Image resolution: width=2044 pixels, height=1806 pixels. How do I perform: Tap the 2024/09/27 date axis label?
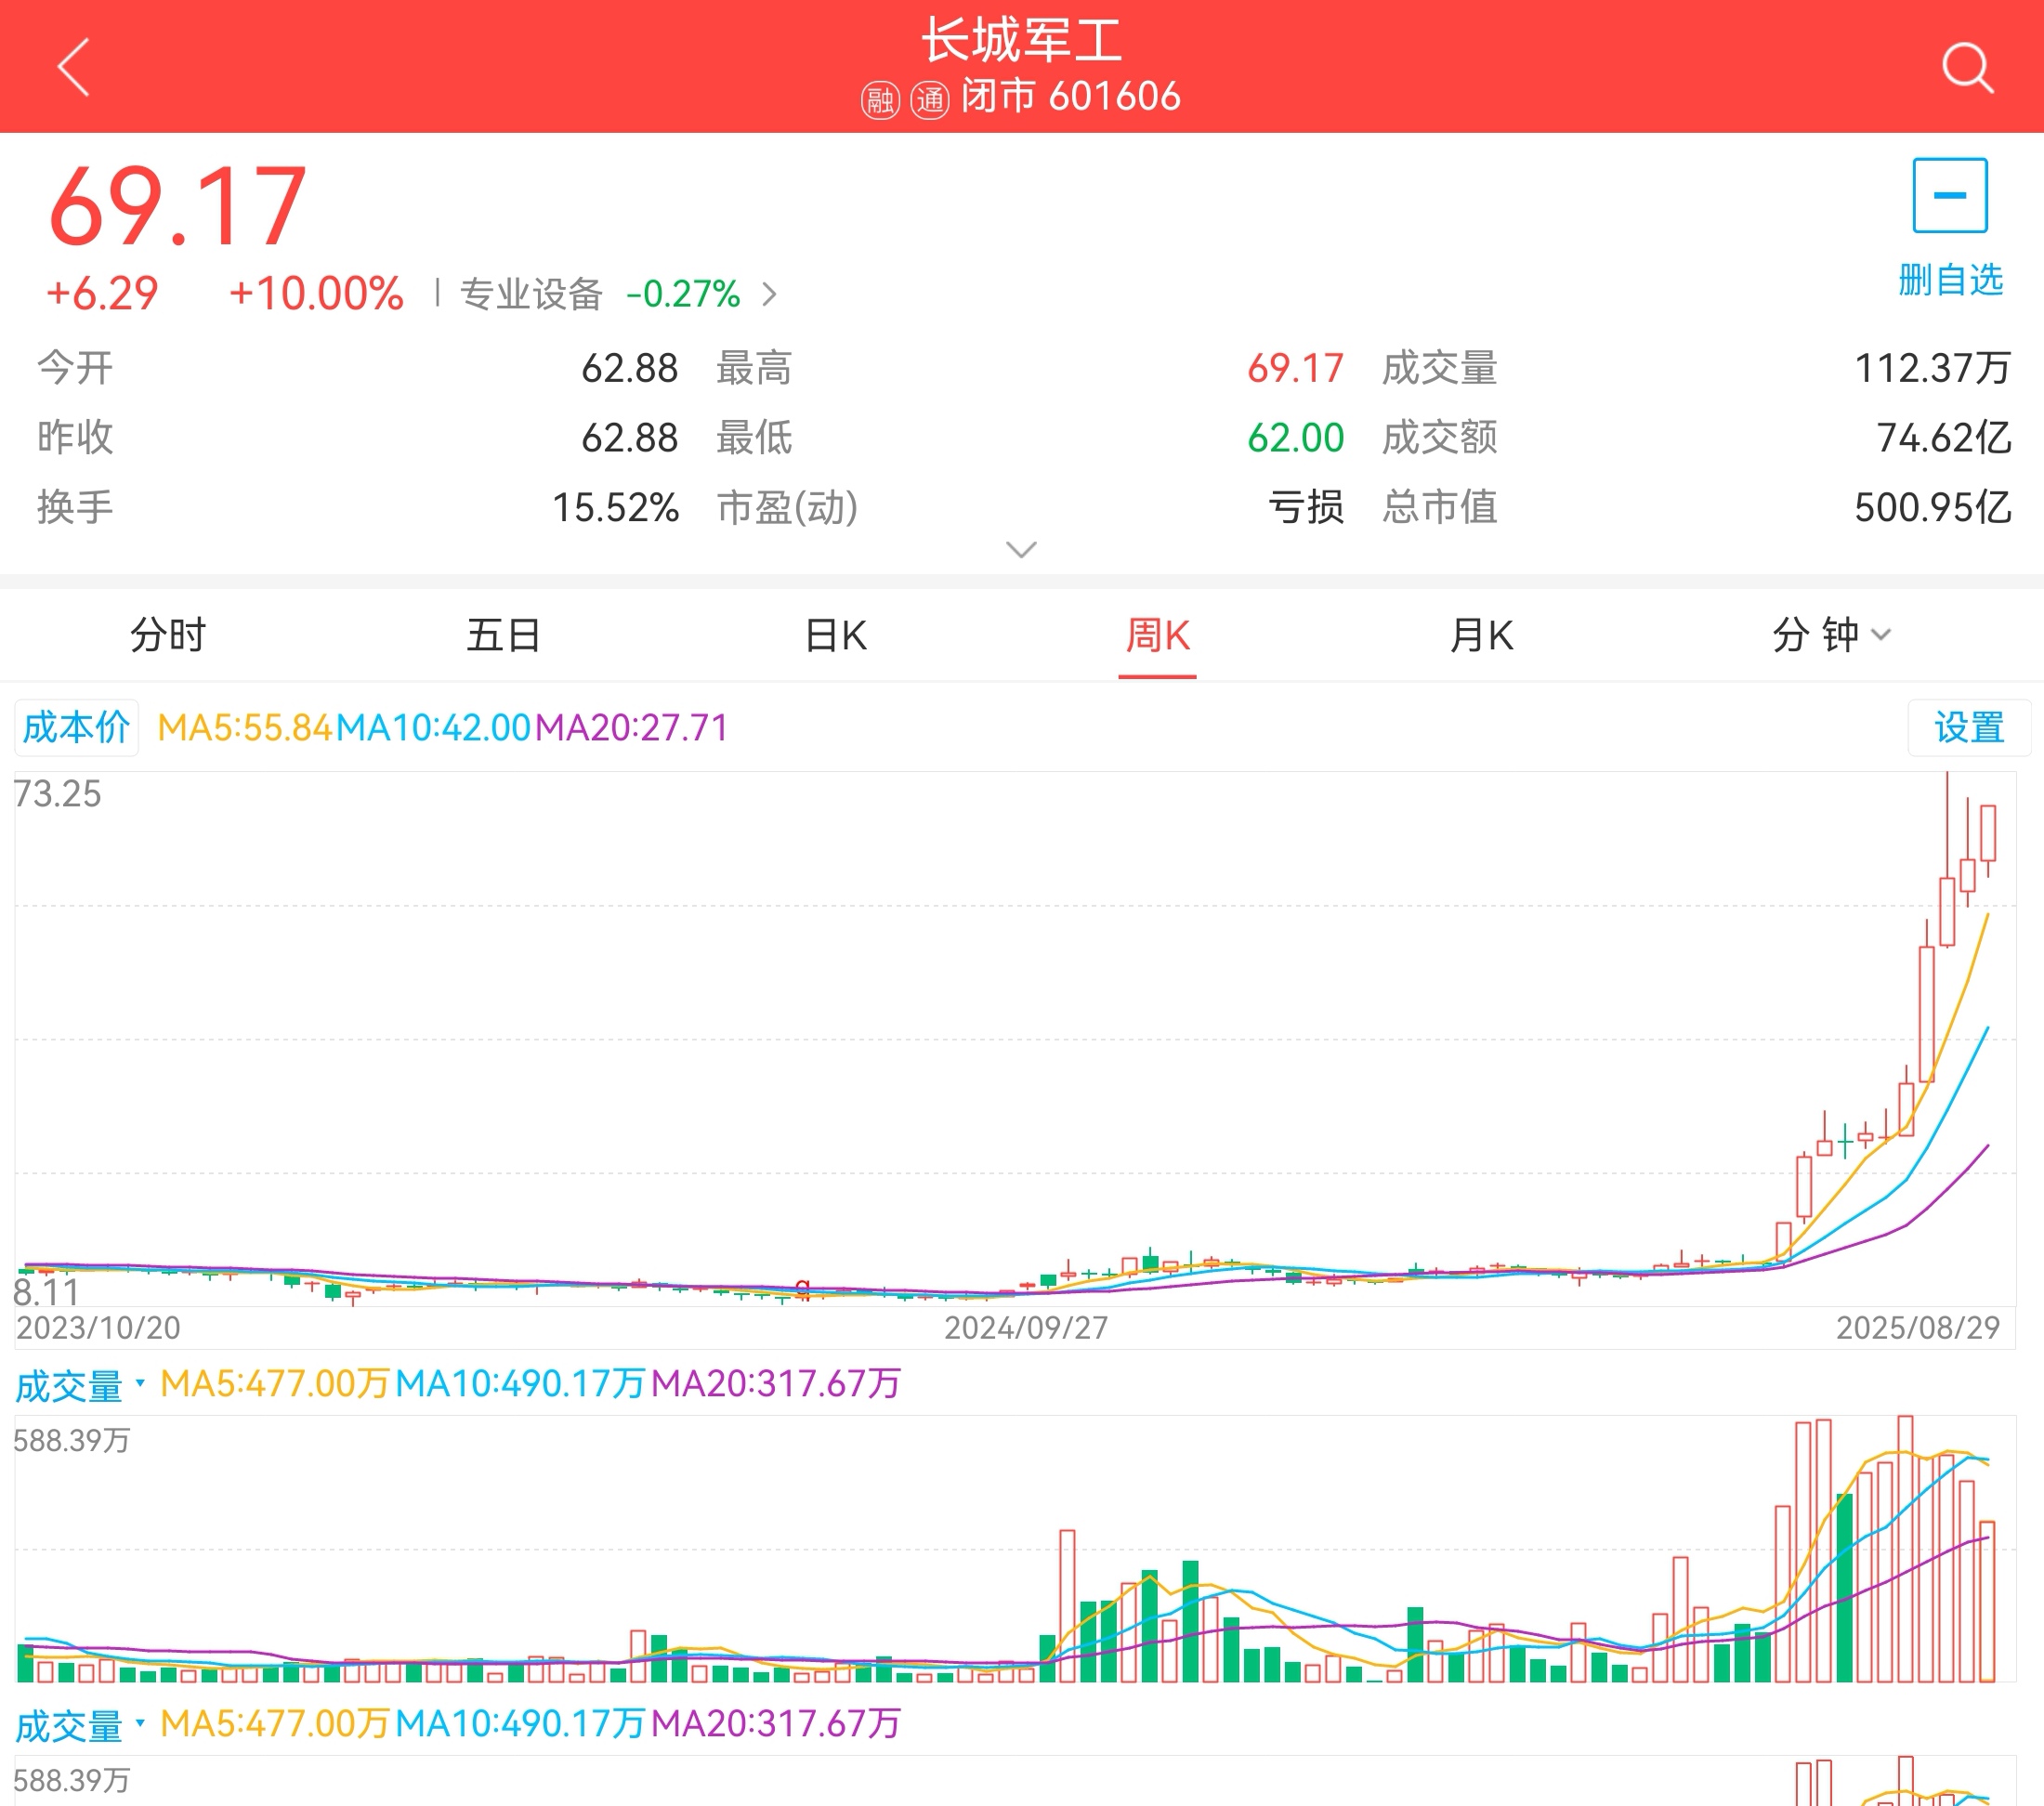click(1026, 1328)
